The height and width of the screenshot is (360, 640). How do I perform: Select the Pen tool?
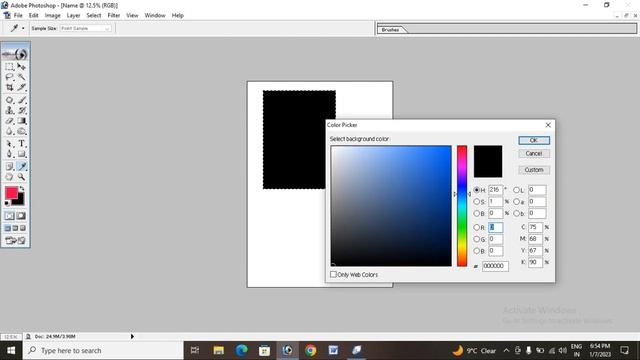click(9, 154)
